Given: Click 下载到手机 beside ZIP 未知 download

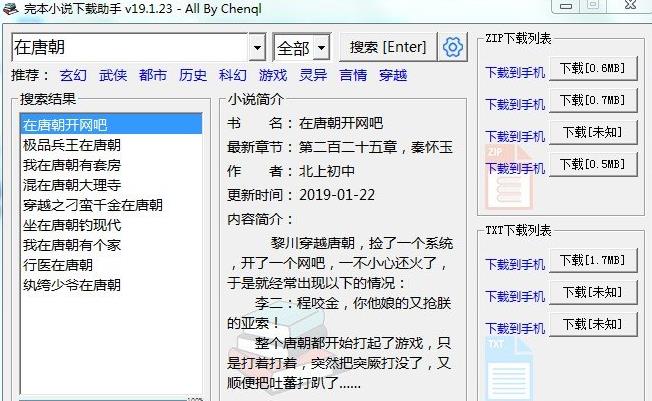Looking at the screenshot, I should pyautogui.click(x=515, y=136).
